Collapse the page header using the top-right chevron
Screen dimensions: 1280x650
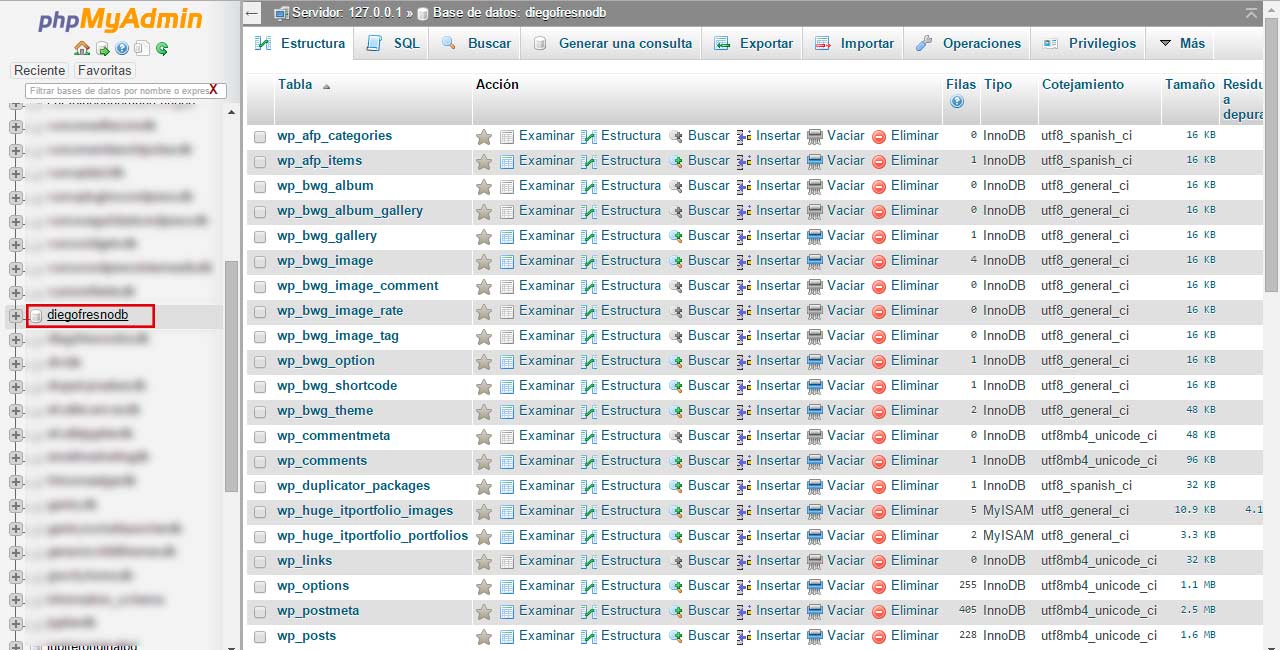click(1251, 14)
